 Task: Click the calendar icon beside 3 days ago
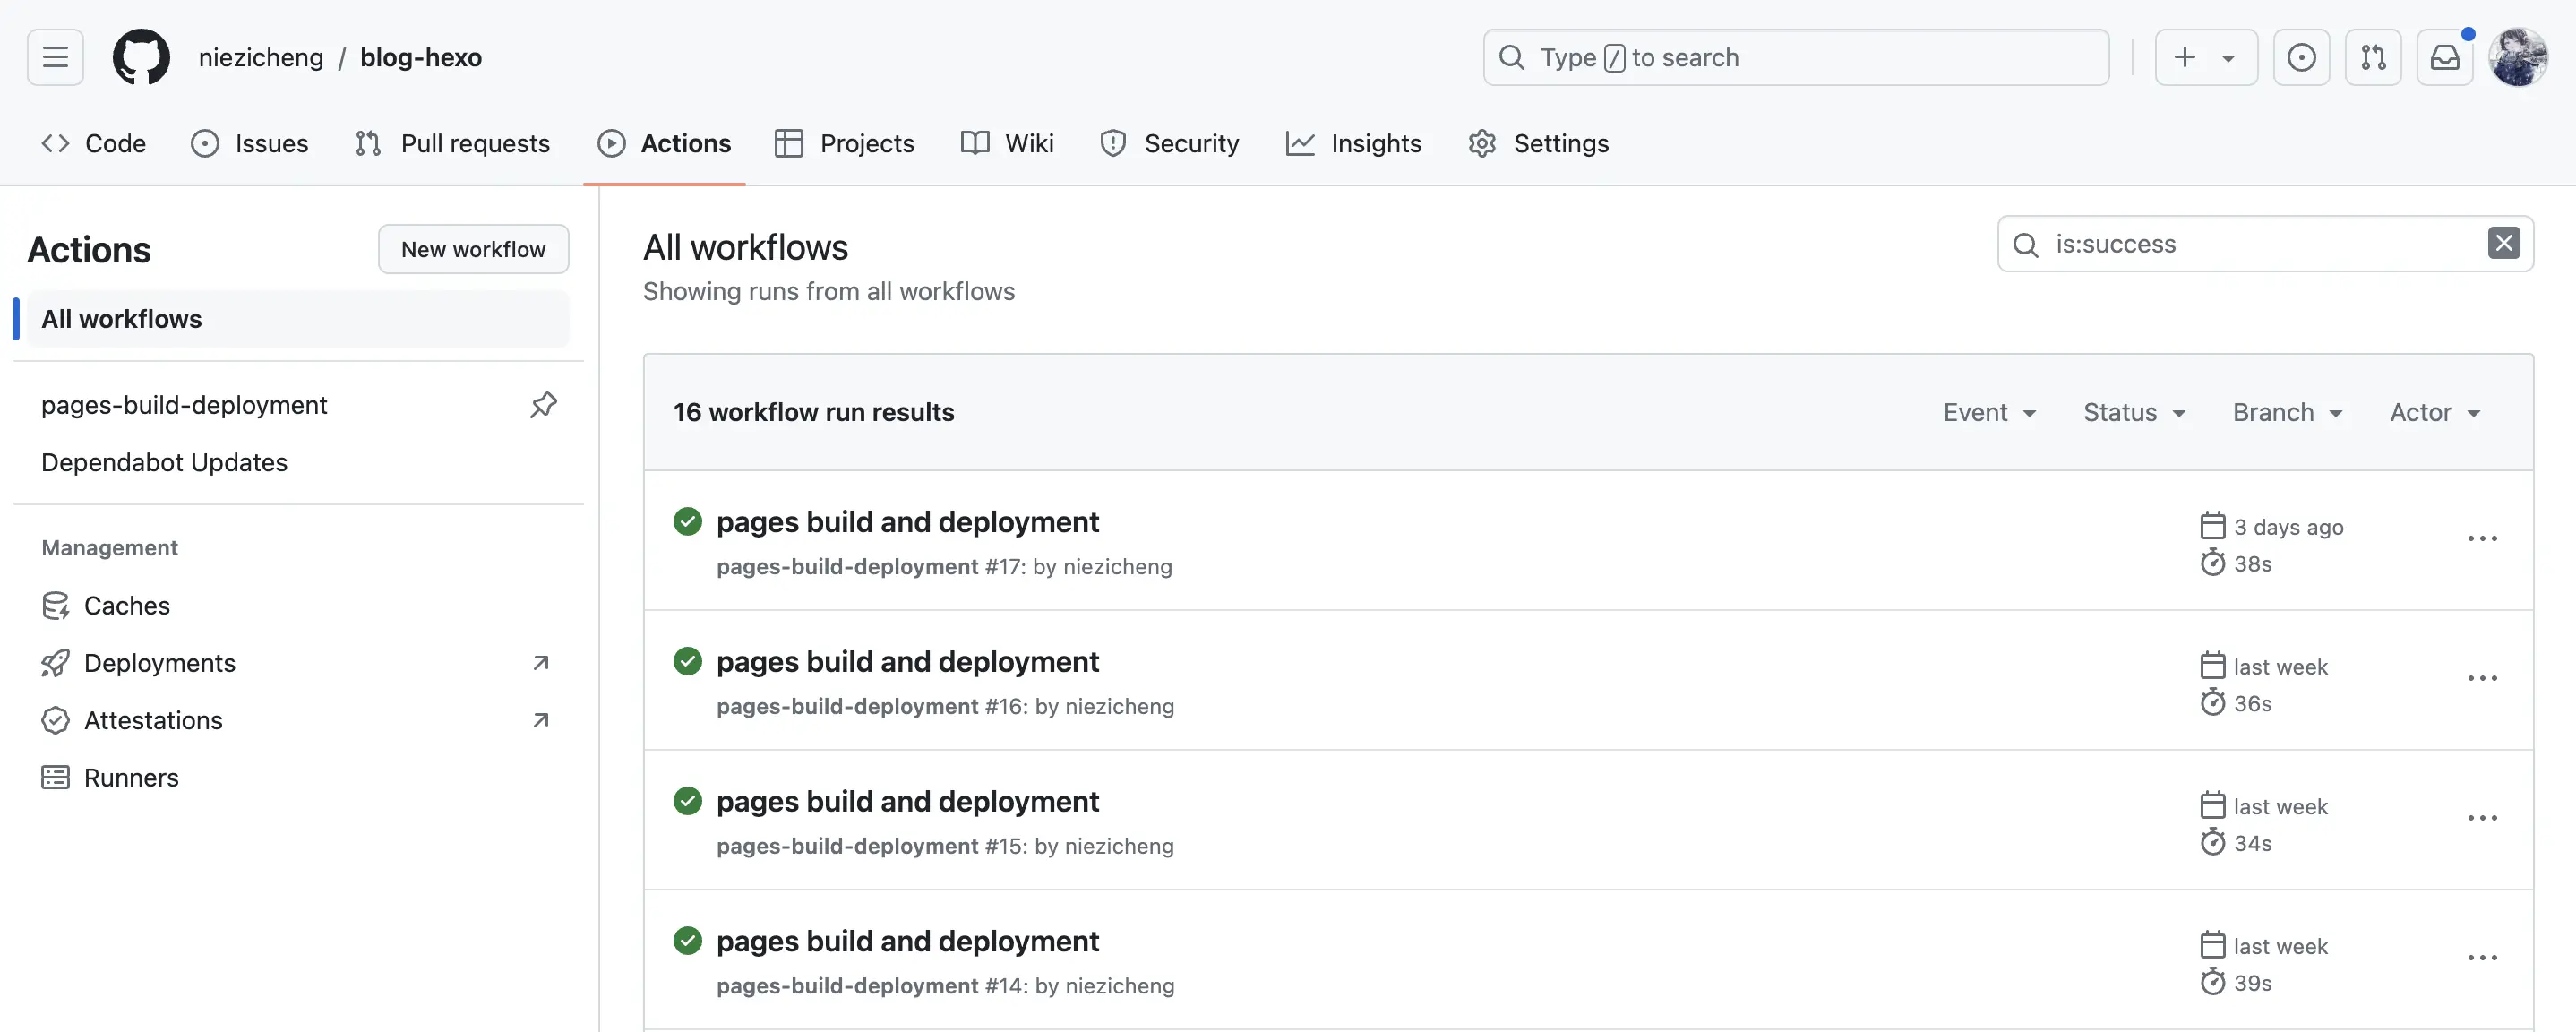pyautogui.click(x=2212, y=526)
